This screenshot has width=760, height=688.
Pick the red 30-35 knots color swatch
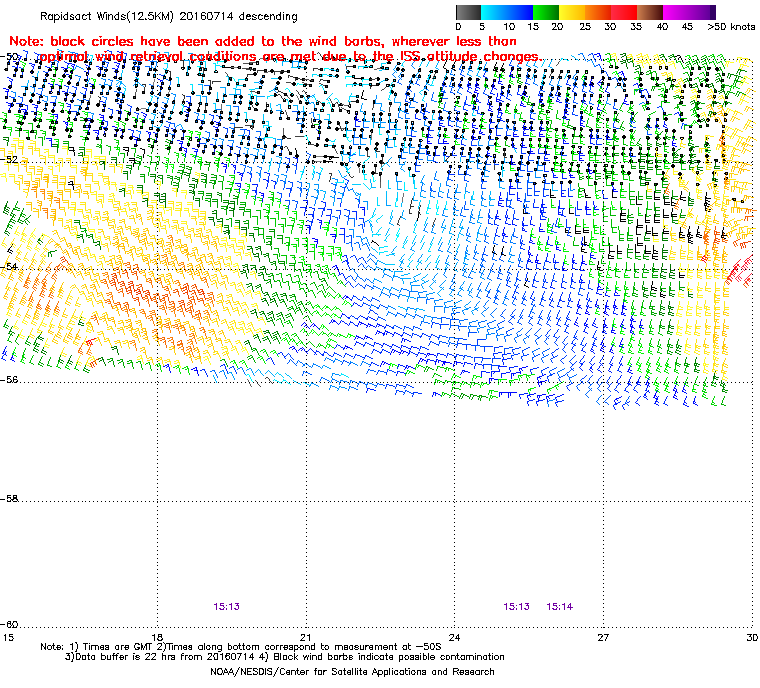coord(624,12)
